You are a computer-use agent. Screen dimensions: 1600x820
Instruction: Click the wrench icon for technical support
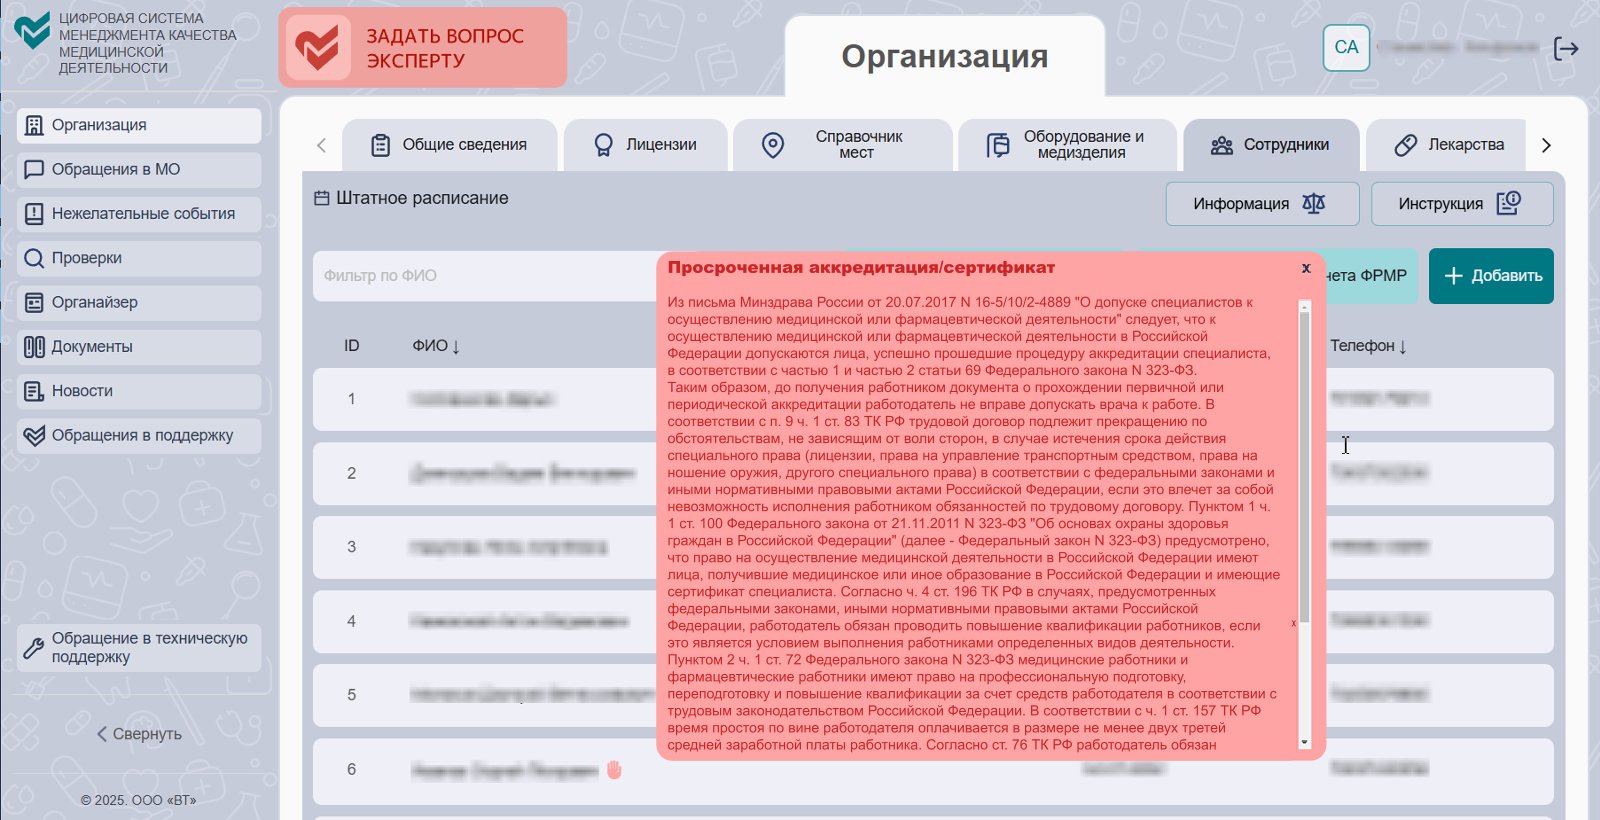(34, 648)
